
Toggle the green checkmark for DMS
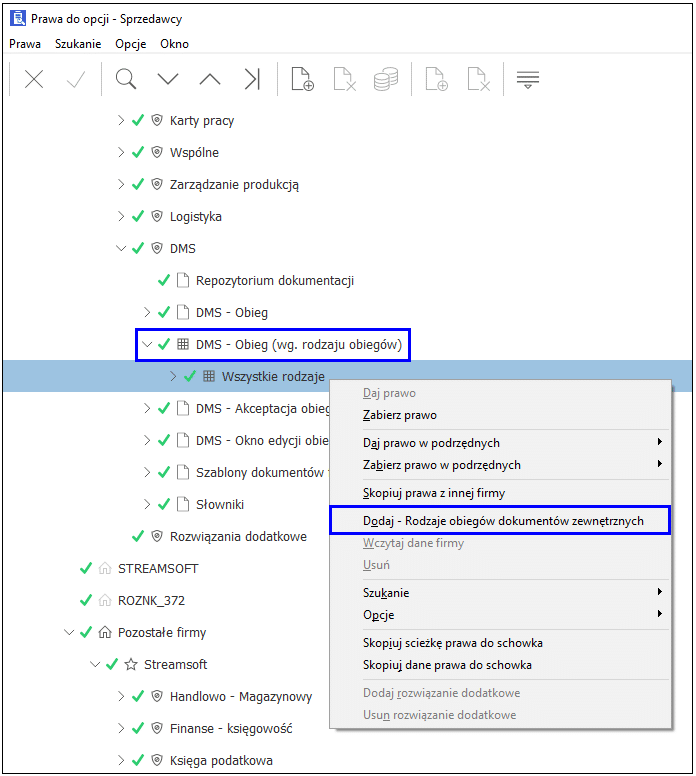pos(138,248)
